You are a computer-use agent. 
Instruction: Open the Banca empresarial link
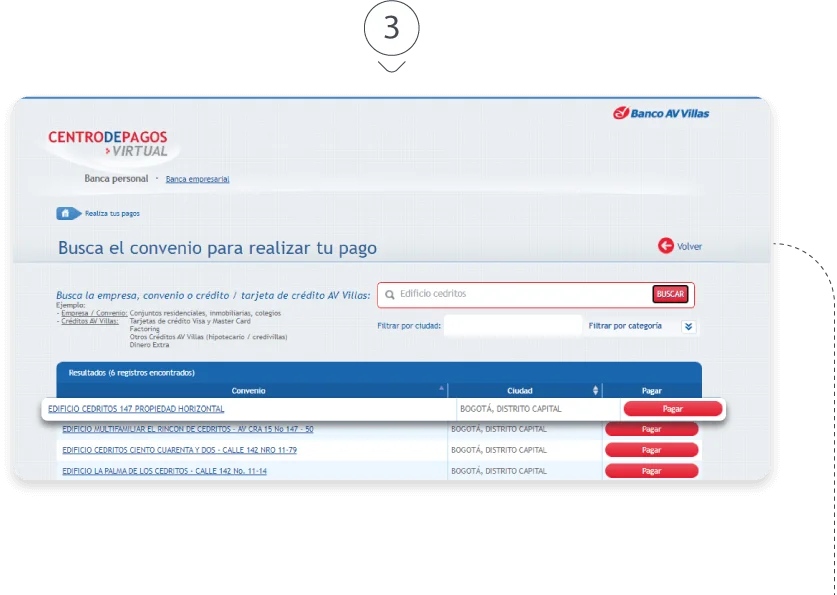pos(197,179)
